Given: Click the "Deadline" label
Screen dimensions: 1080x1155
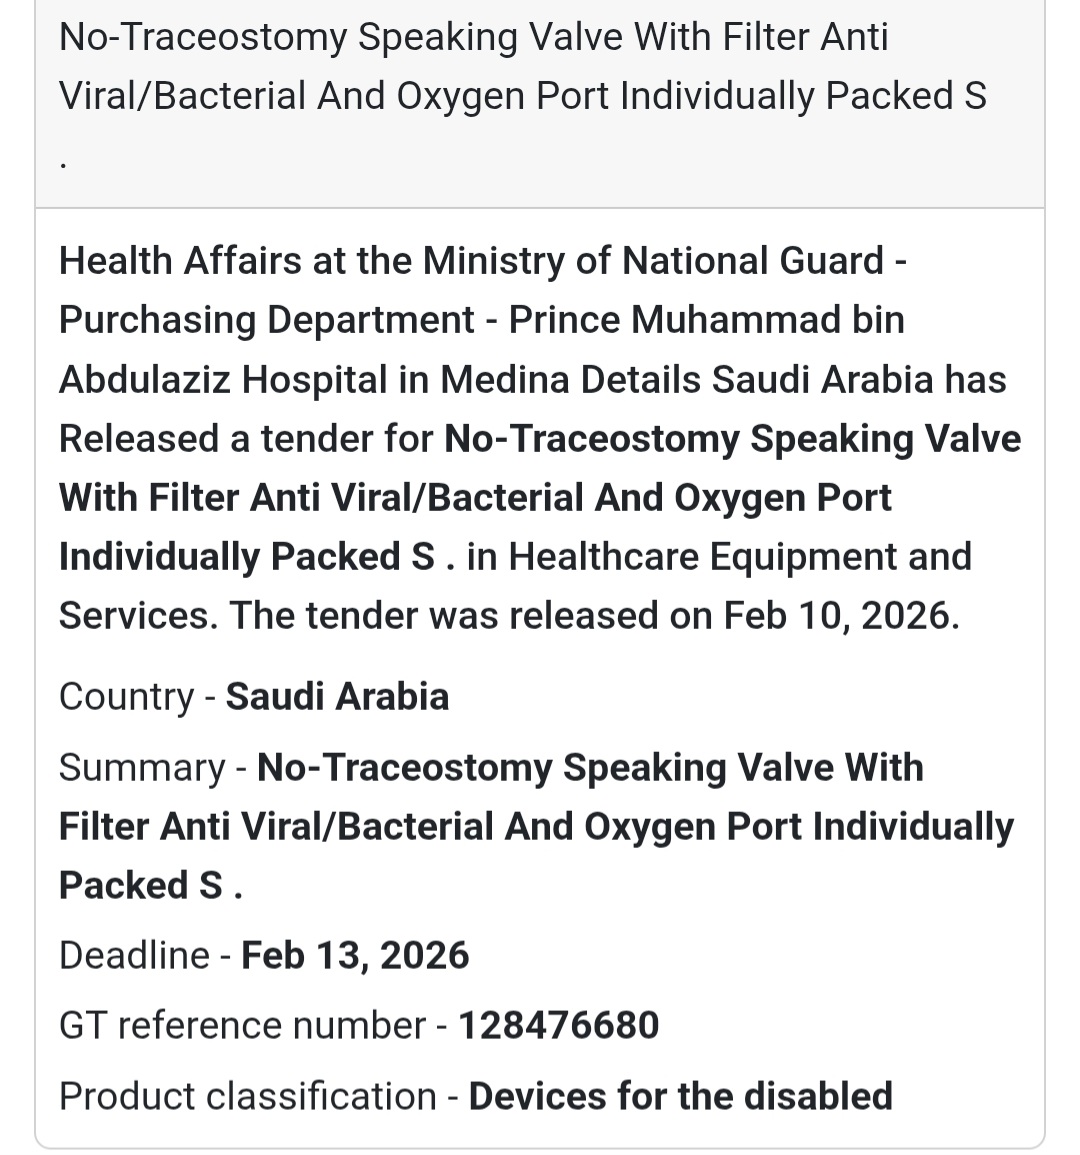Looking at the screenshot, I should (x=134, y=955).
